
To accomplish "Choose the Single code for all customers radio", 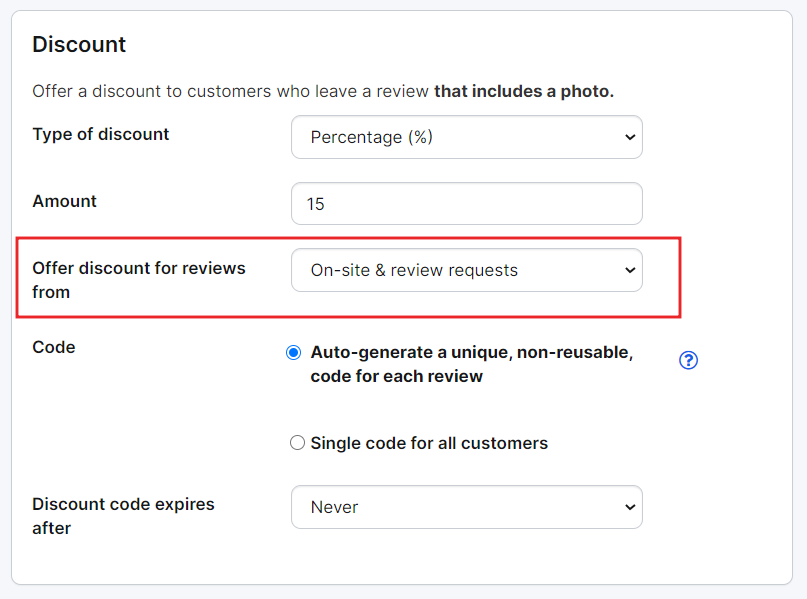I will pos(297,443).
